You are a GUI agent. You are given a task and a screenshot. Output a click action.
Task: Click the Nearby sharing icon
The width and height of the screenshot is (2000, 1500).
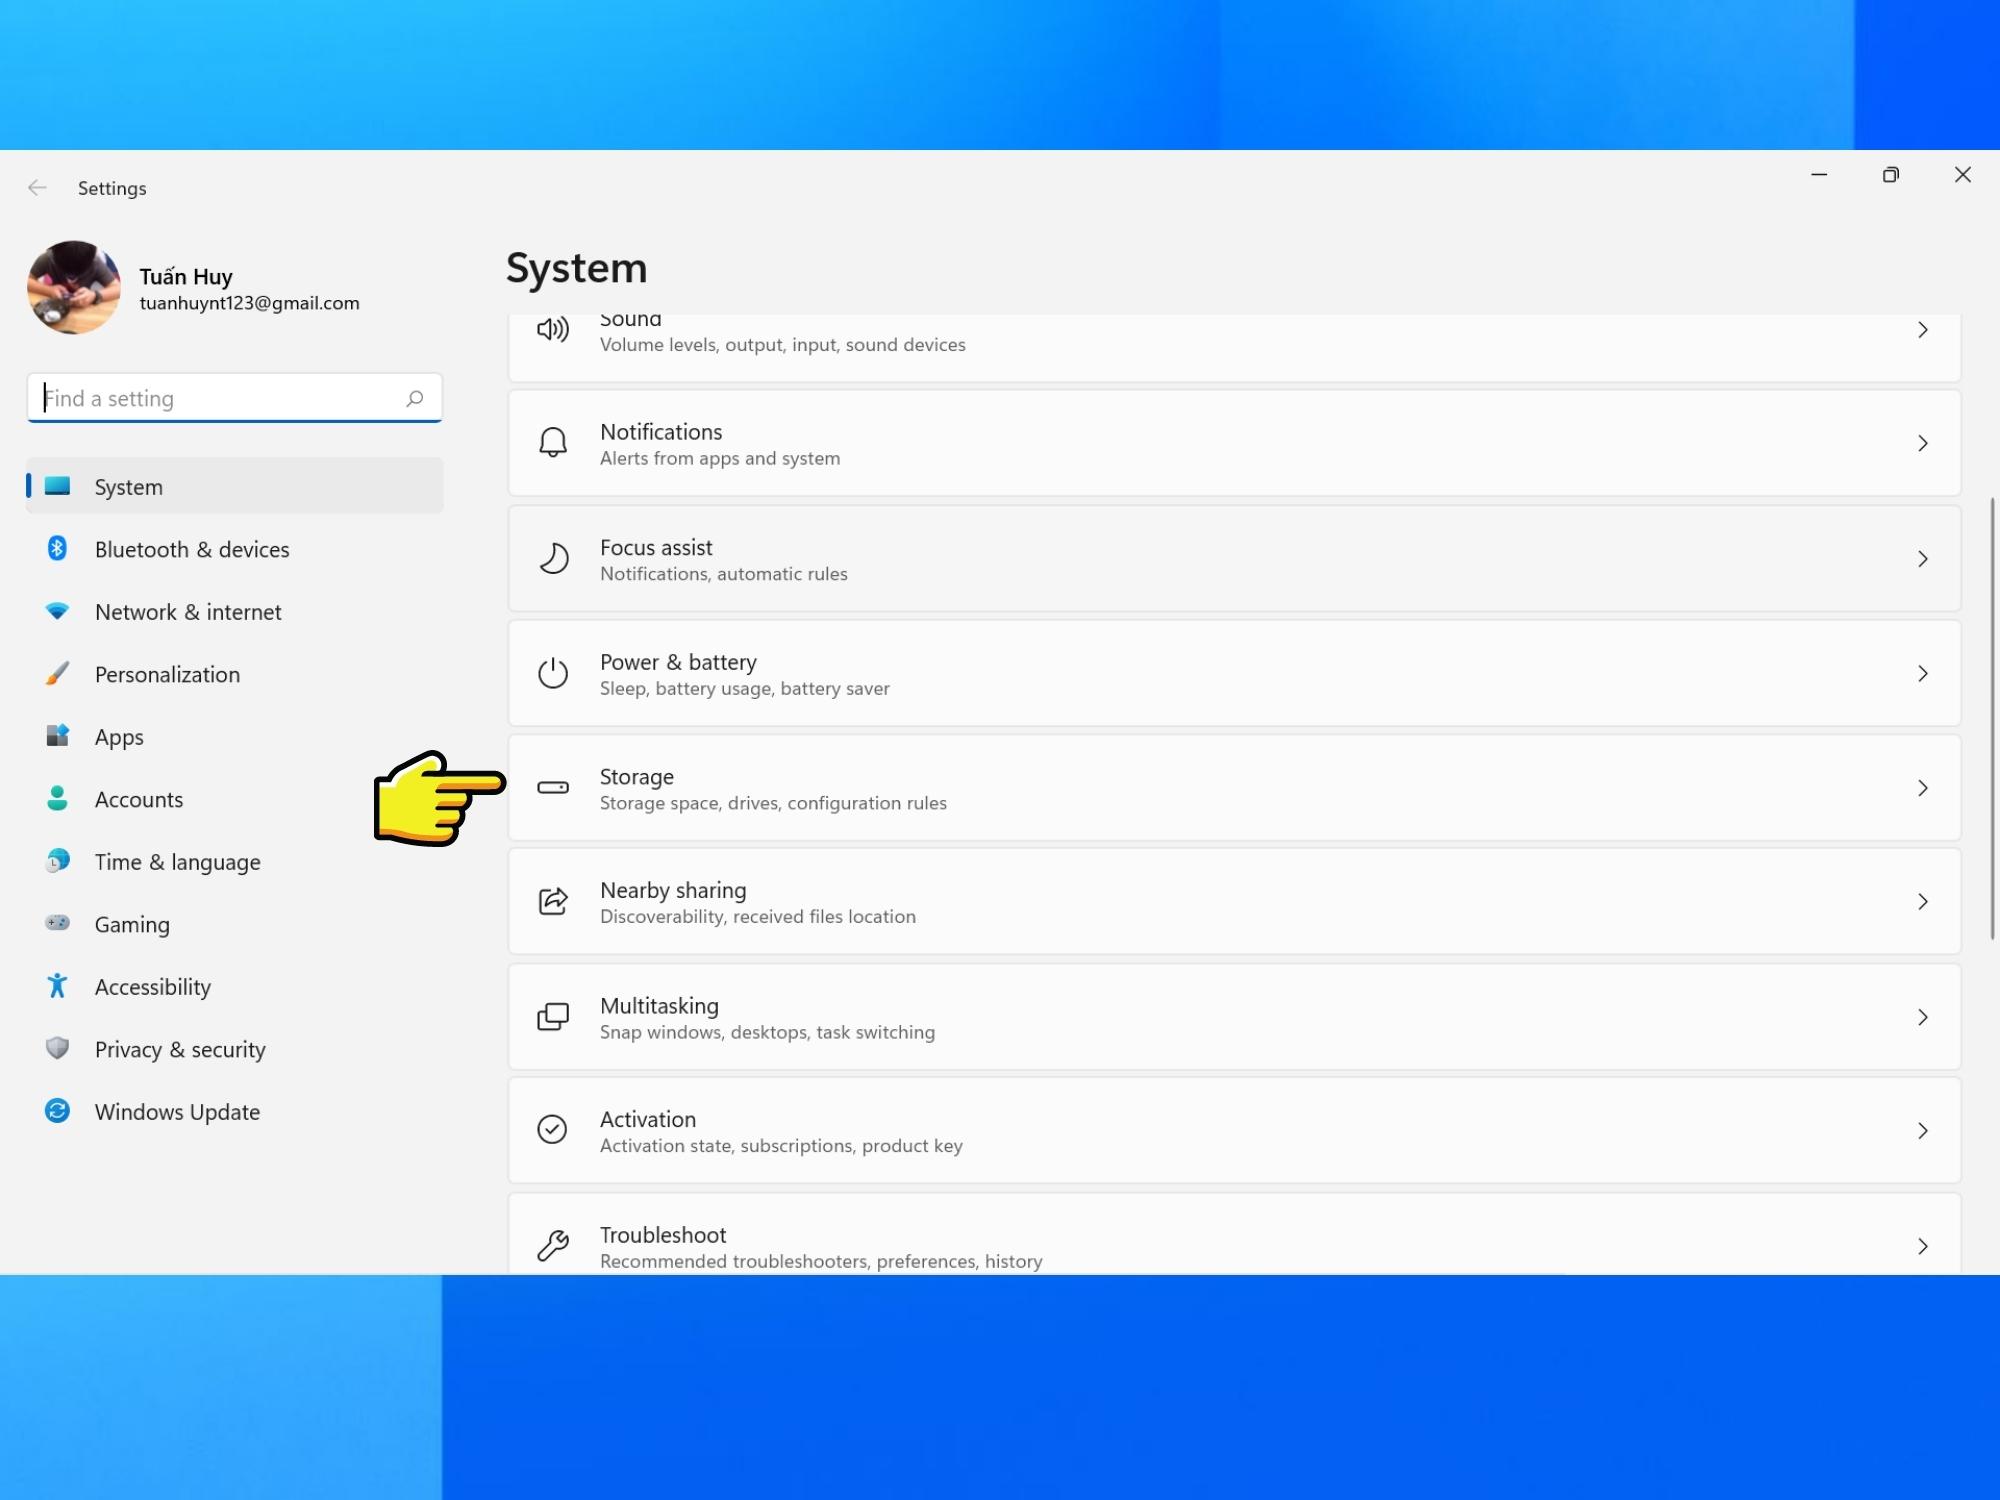tap(553, 901)
